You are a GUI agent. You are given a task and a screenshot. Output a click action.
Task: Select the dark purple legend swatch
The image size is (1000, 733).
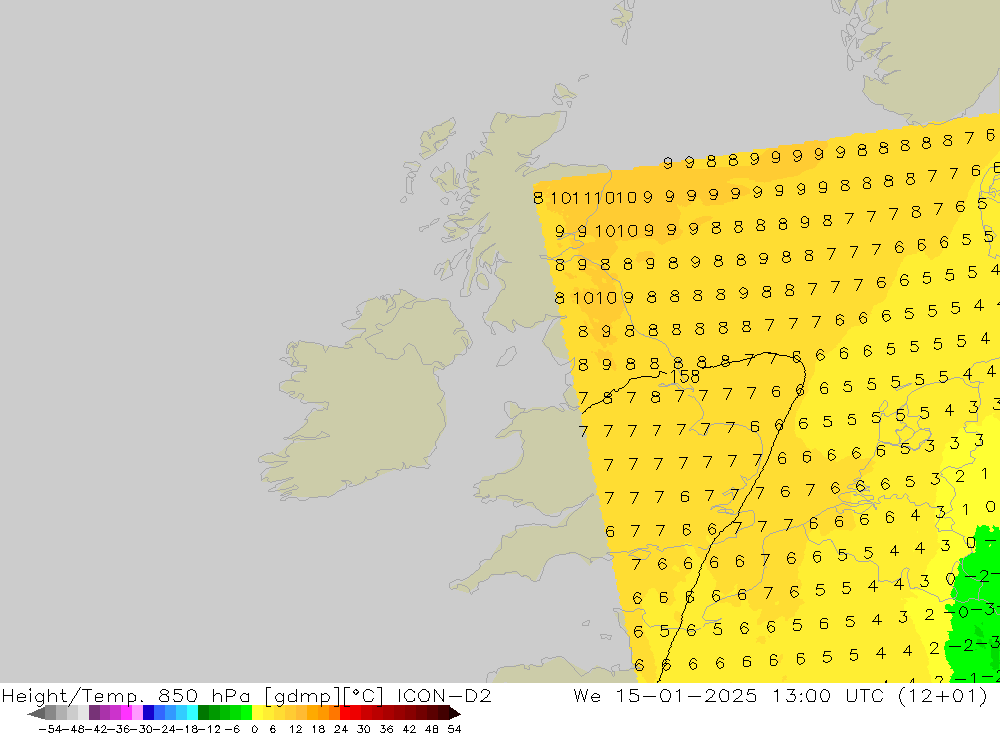pos(94,713)
